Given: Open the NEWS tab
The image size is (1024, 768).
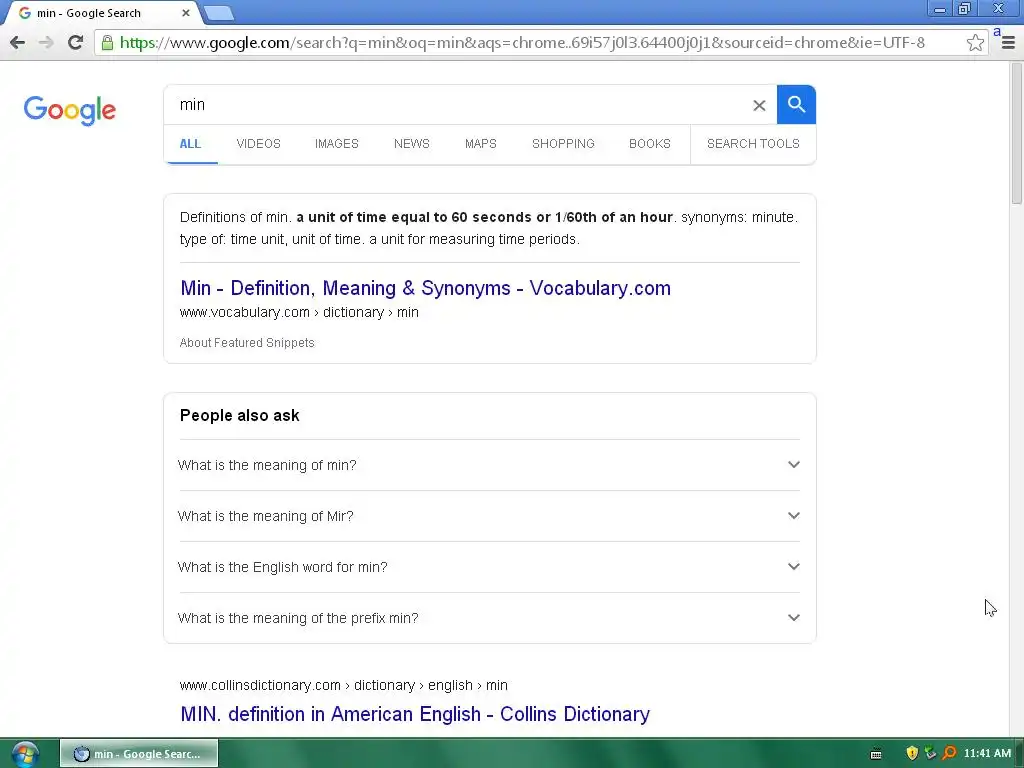Looking at the screenshot, I should click(x=411, y=144).
